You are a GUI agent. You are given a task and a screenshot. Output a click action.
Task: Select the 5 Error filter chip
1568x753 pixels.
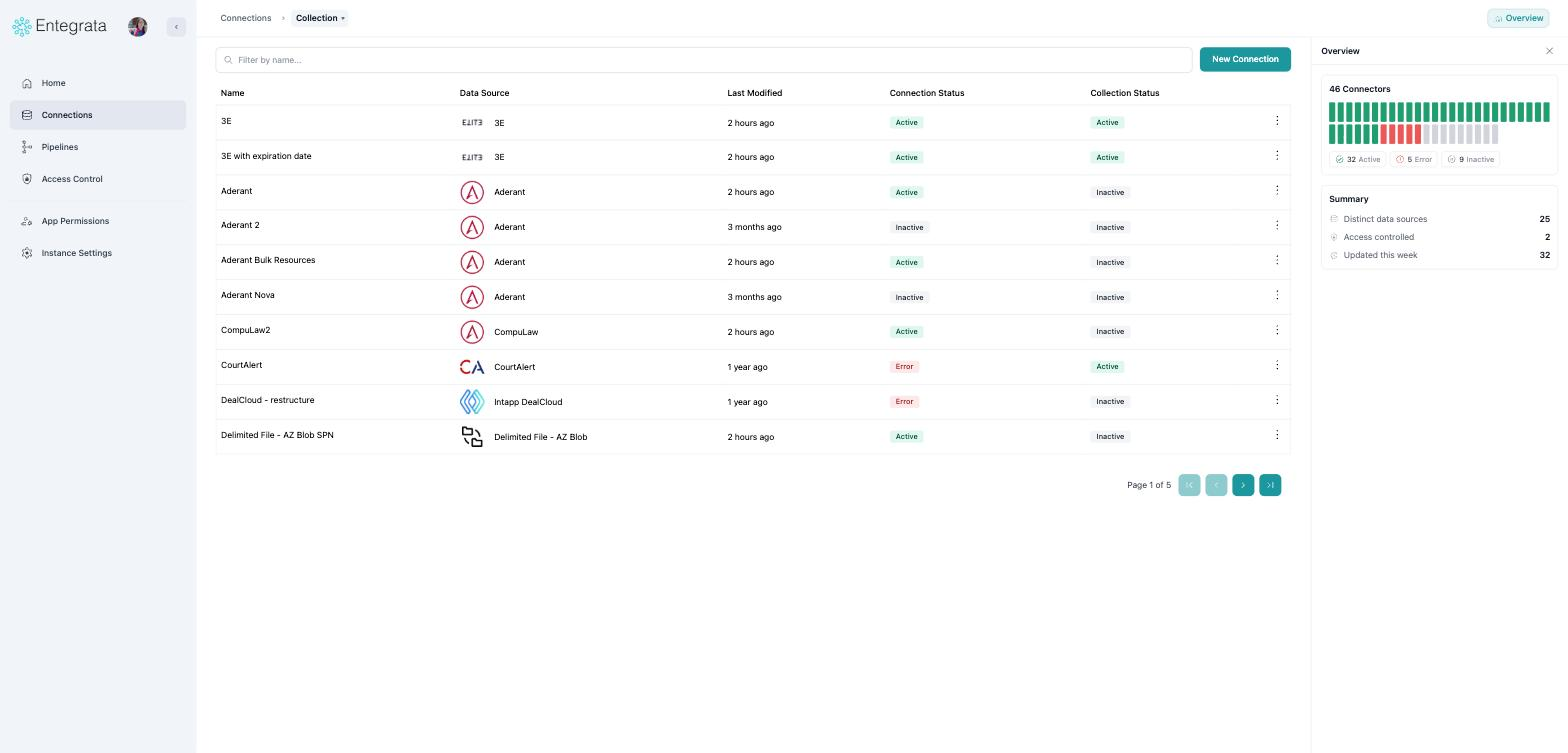(x=1414, y=159)
